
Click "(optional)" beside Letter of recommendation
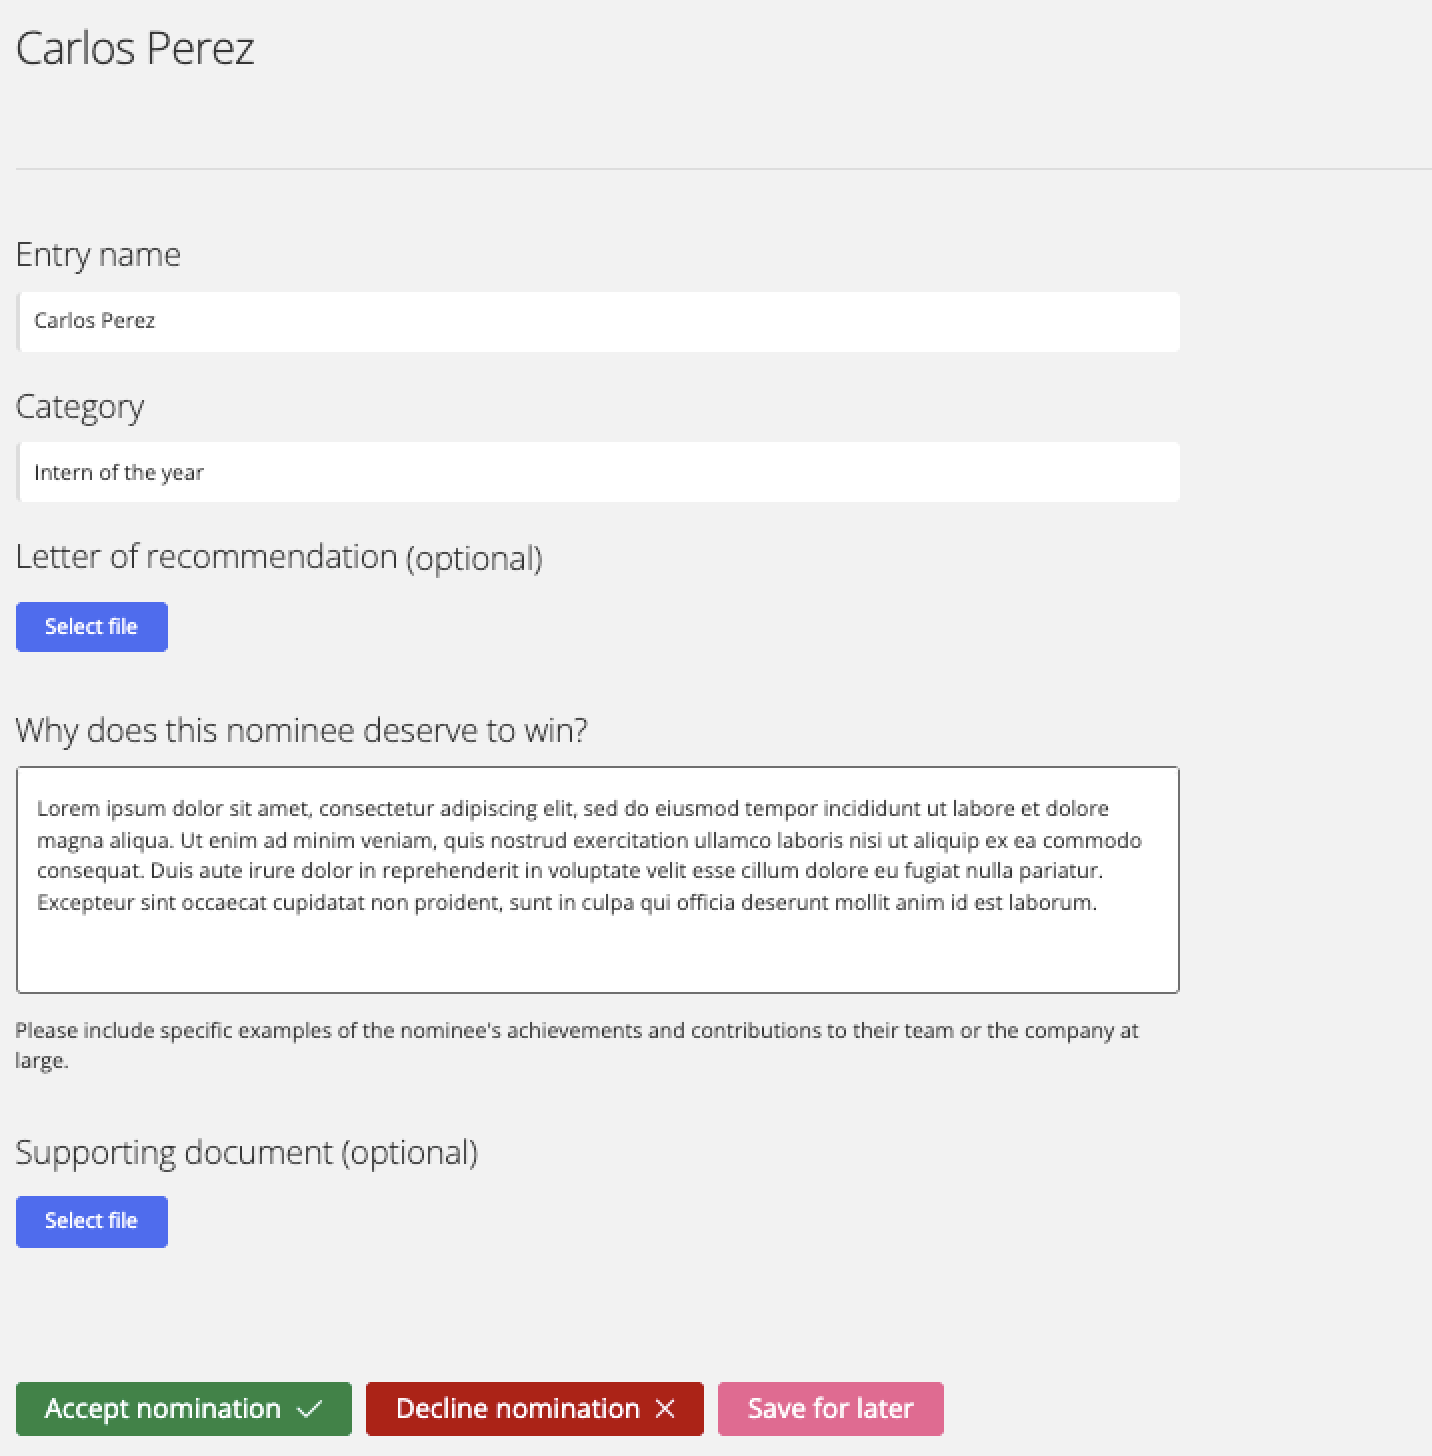474,558
